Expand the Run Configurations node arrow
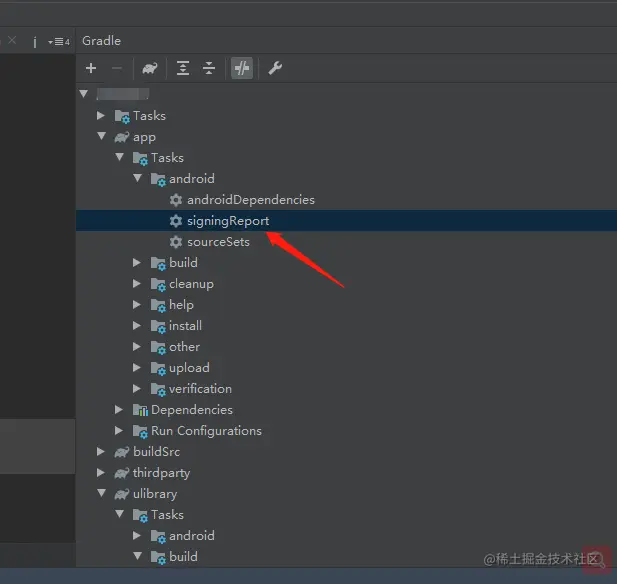 118,430
